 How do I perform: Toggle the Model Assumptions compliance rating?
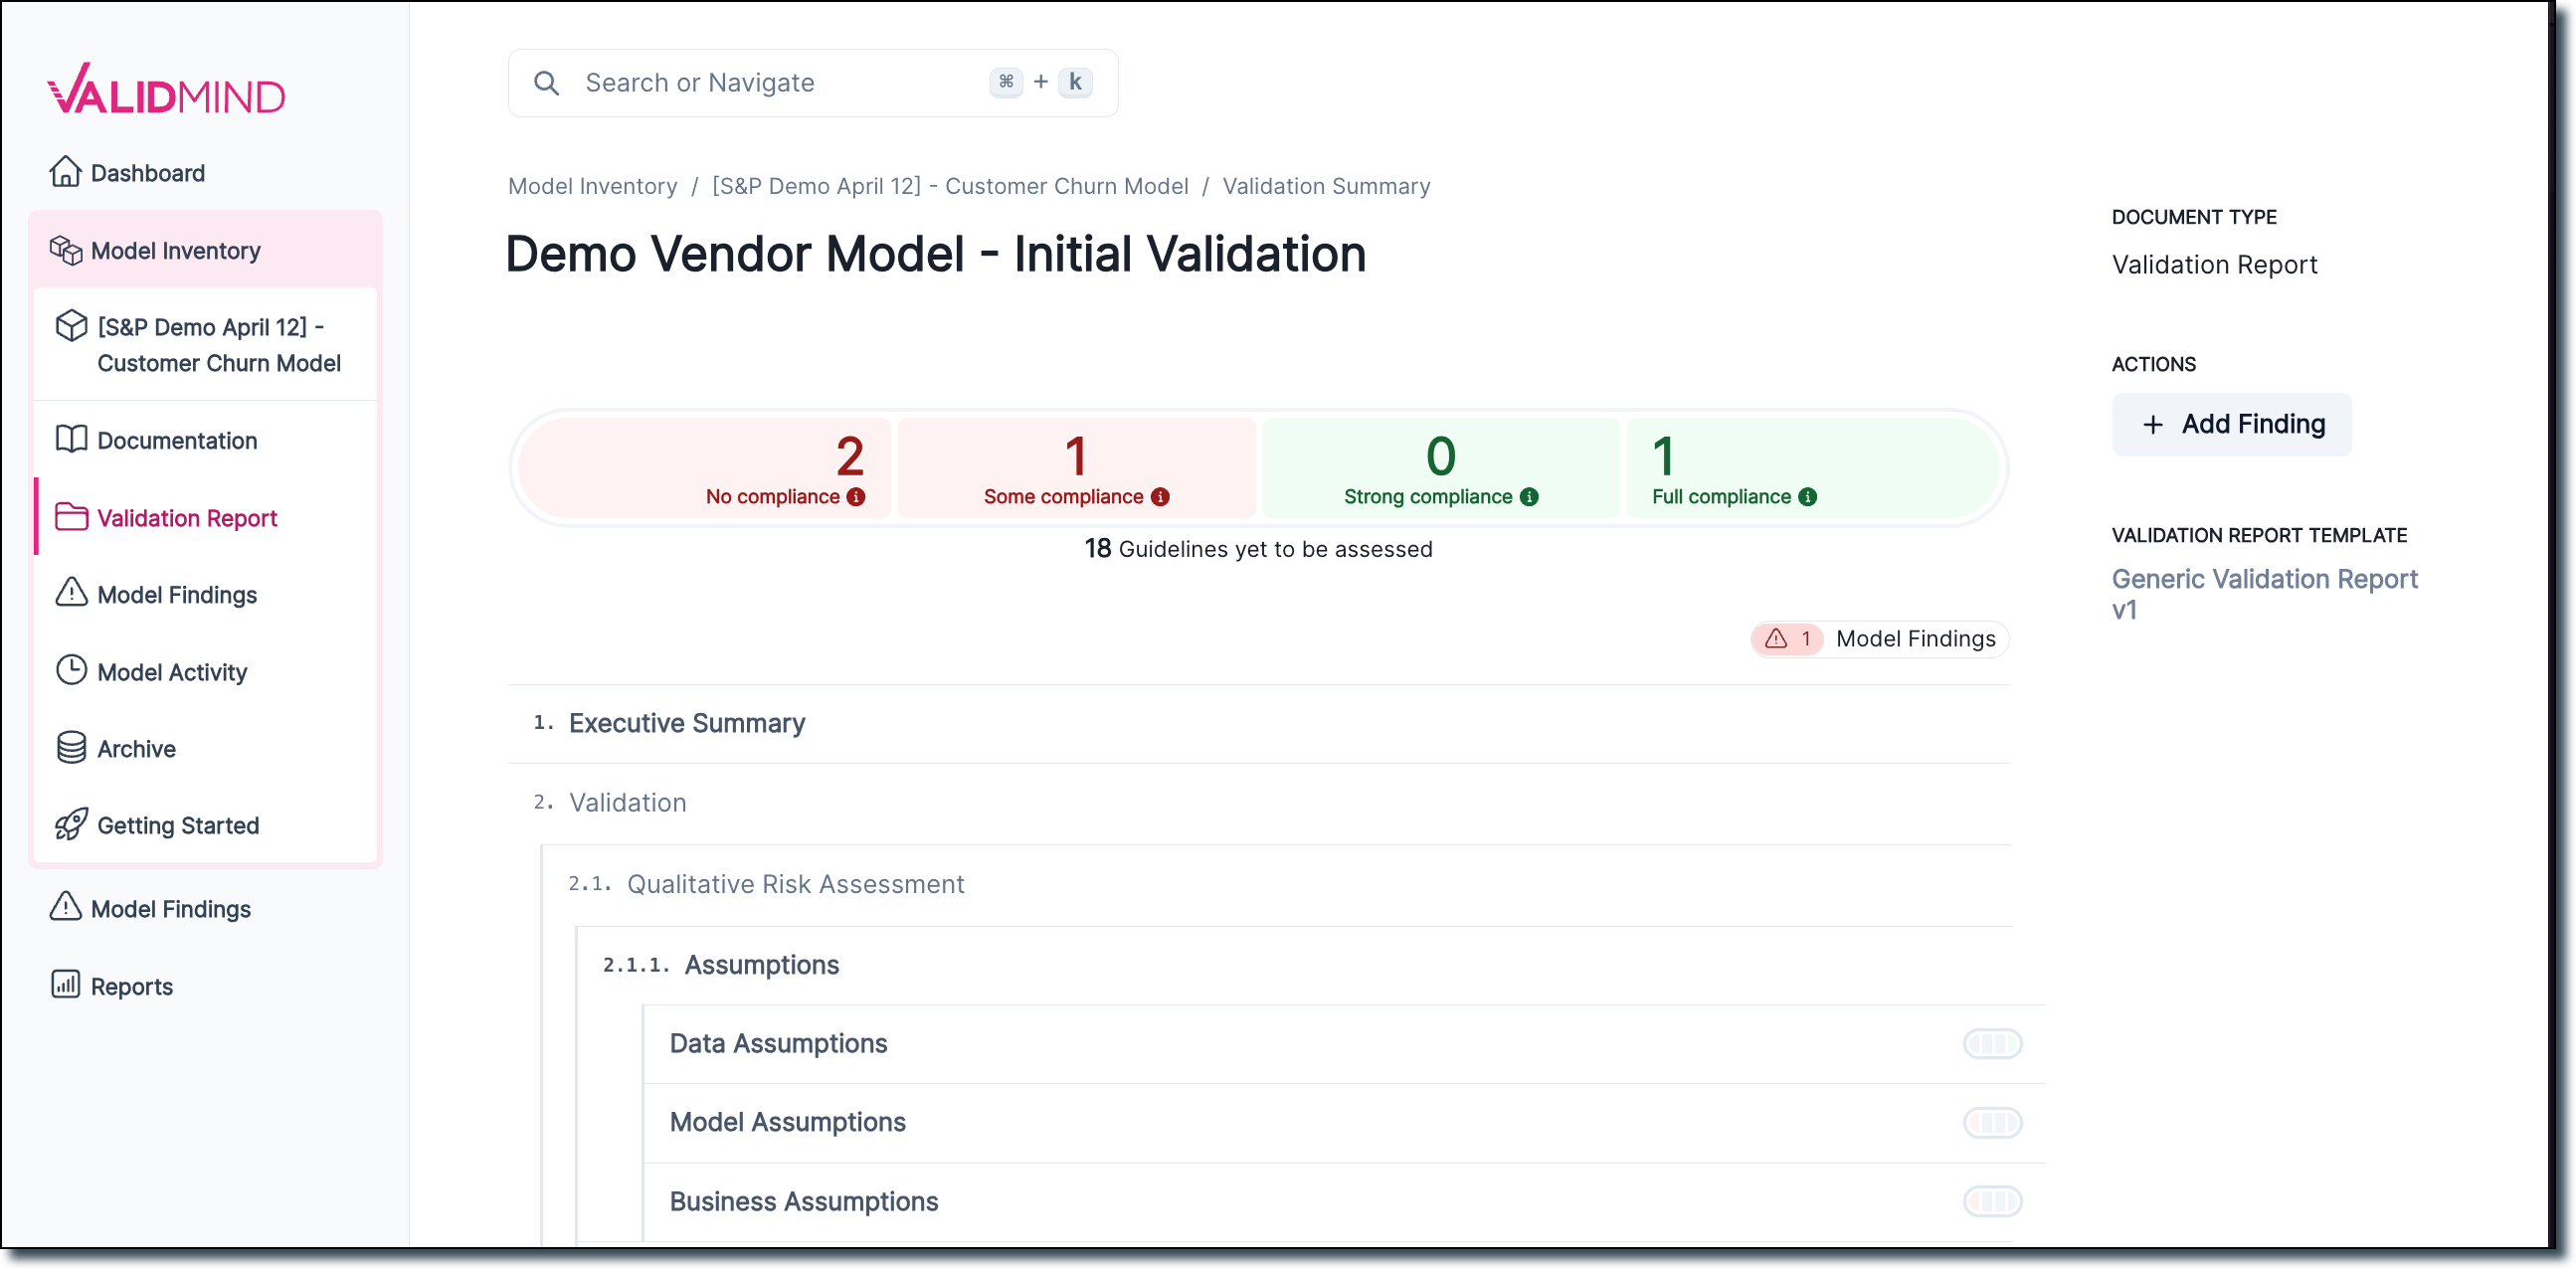1992,1123
